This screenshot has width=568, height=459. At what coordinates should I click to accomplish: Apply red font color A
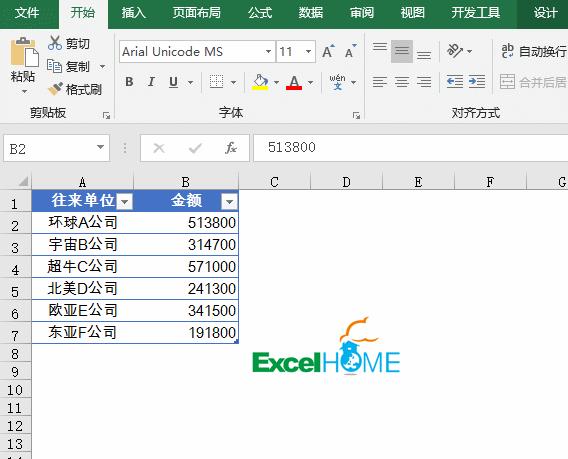pyautogui.click(x=294, y=82)
